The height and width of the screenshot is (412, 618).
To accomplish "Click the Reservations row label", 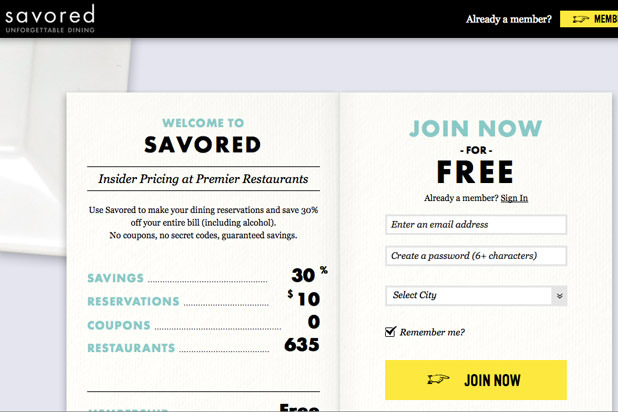I will coord(133,301).
